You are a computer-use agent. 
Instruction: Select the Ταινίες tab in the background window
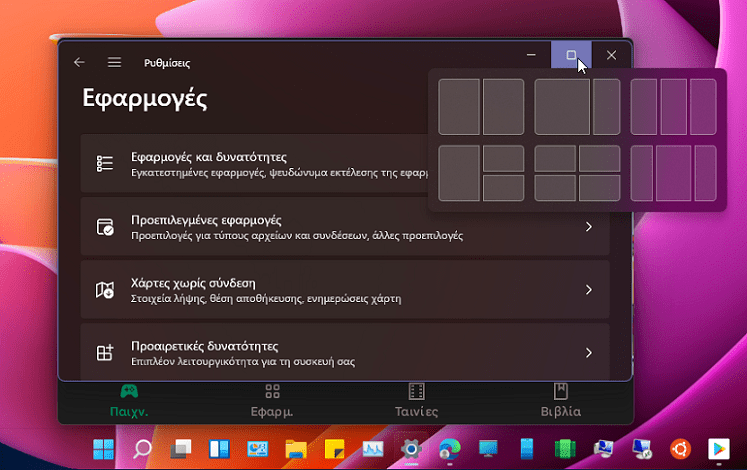416,401
